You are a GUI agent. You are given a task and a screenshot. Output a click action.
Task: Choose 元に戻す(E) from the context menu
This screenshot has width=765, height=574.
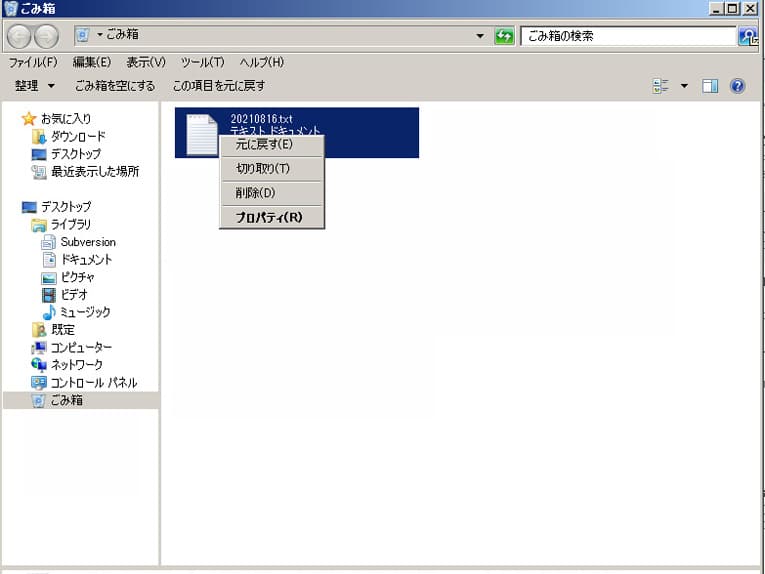(264, 144)
